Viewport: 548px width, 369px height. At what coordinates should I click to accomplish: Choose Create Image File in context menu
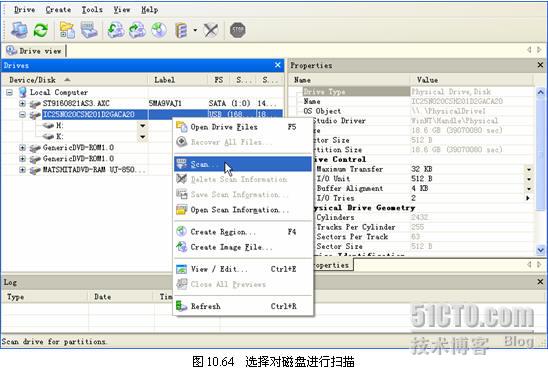coord(243,247)
